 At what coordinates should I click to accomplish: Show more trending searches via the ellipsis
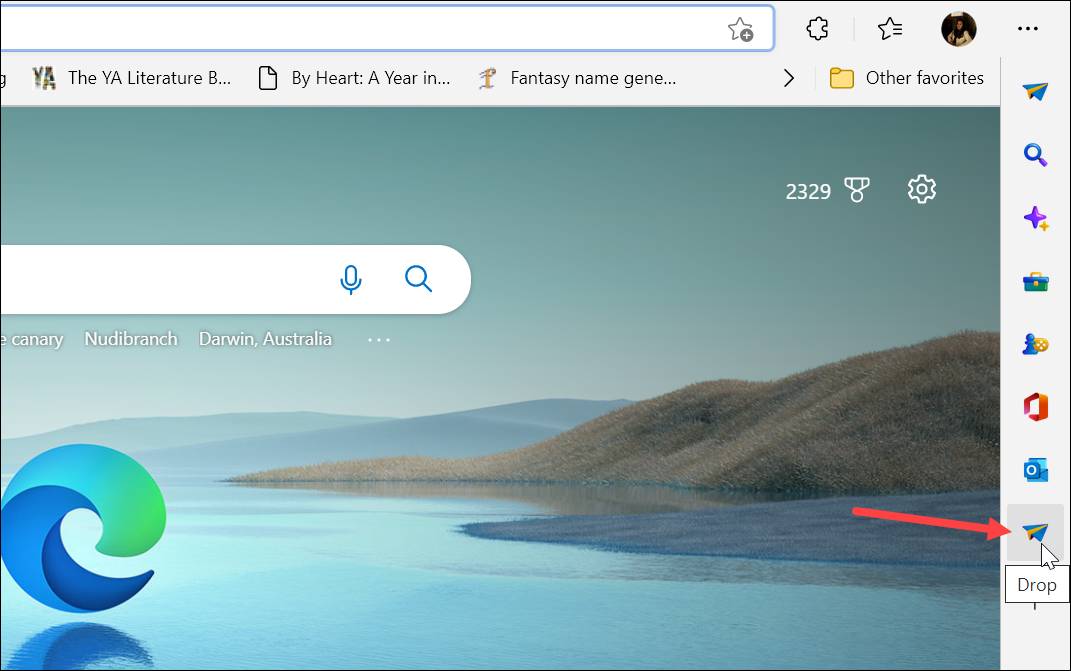tap(378, 339)
